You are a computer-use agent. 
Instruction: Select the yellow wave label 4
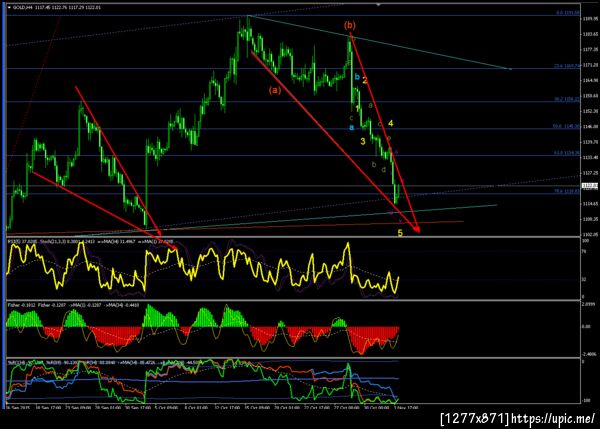click(391, 123)
